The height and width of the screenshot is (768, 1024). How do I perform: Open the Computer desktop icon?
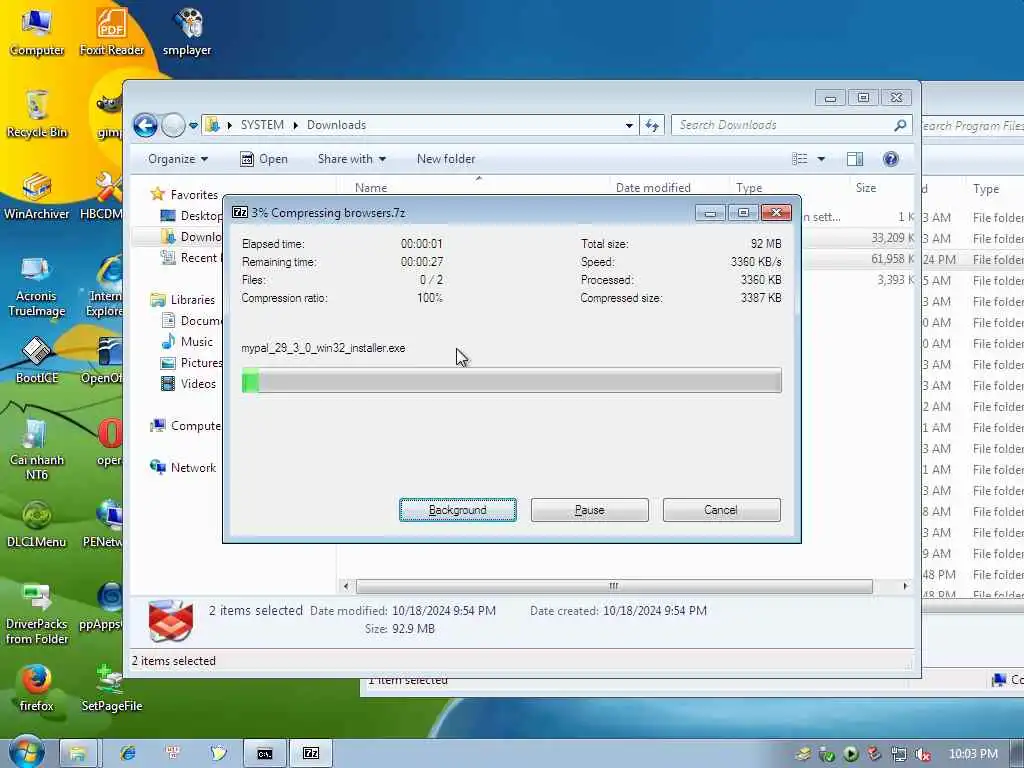pos(37,33)
